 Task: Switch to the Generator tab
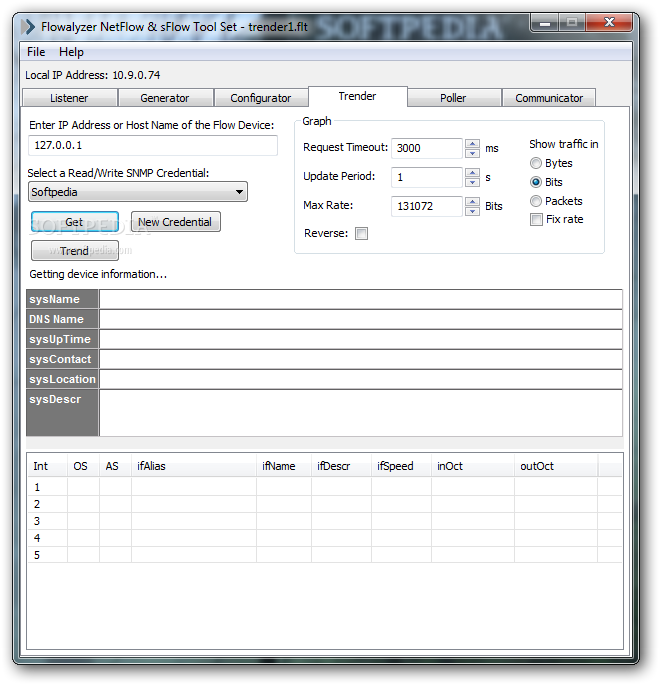pos(165,98)
